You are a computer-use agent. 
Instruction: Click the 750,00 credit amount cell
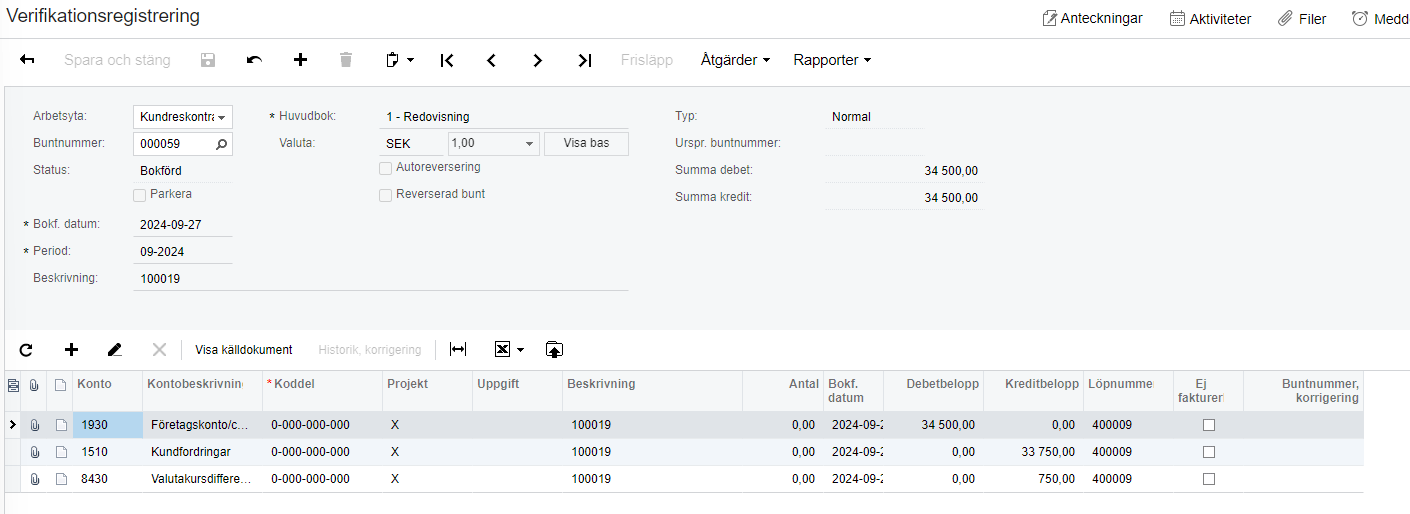point(1033,479)
